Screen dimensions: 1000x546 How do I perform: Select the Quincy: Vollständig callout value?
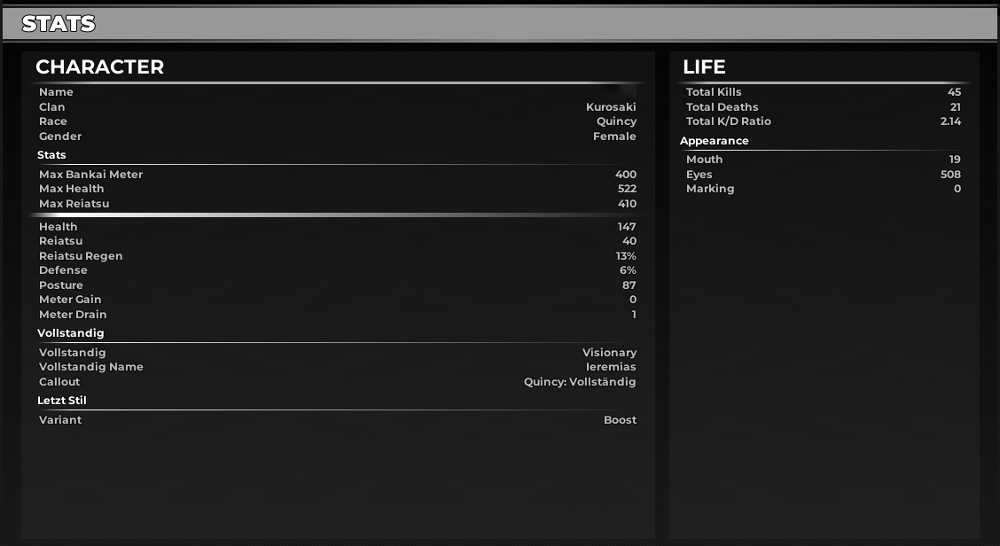pos(580,381)
